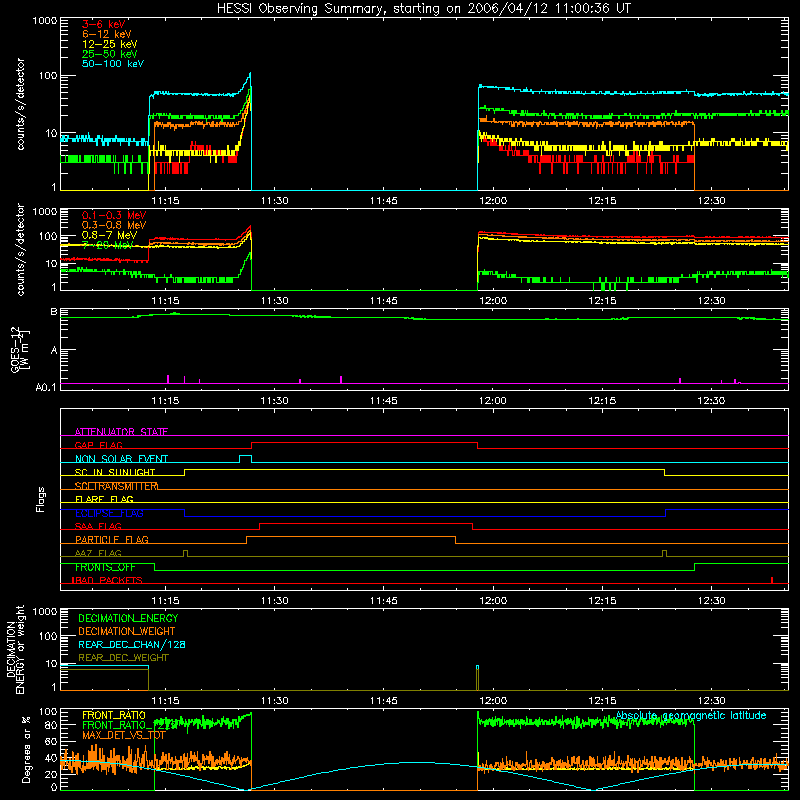
Task: Select the AAZ_FLAG label
Action: (x=98, y=553)
